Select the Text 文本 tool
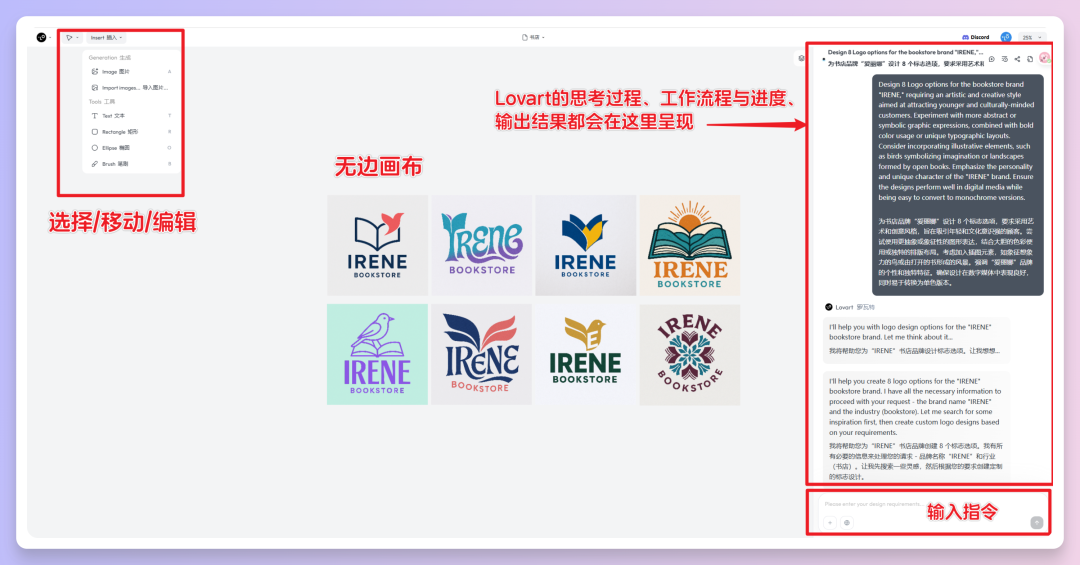Screen dimensions: 1080x565 click(x=131, y=116)
